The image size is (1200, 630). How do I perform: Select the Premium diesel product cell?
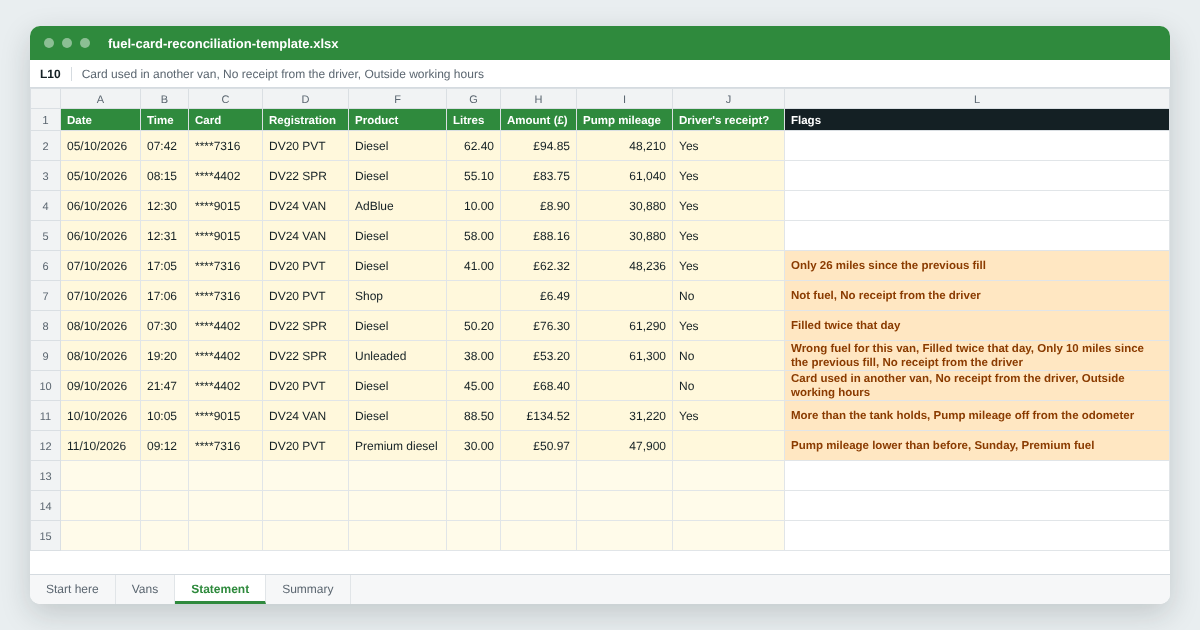(x=397, y=446)
